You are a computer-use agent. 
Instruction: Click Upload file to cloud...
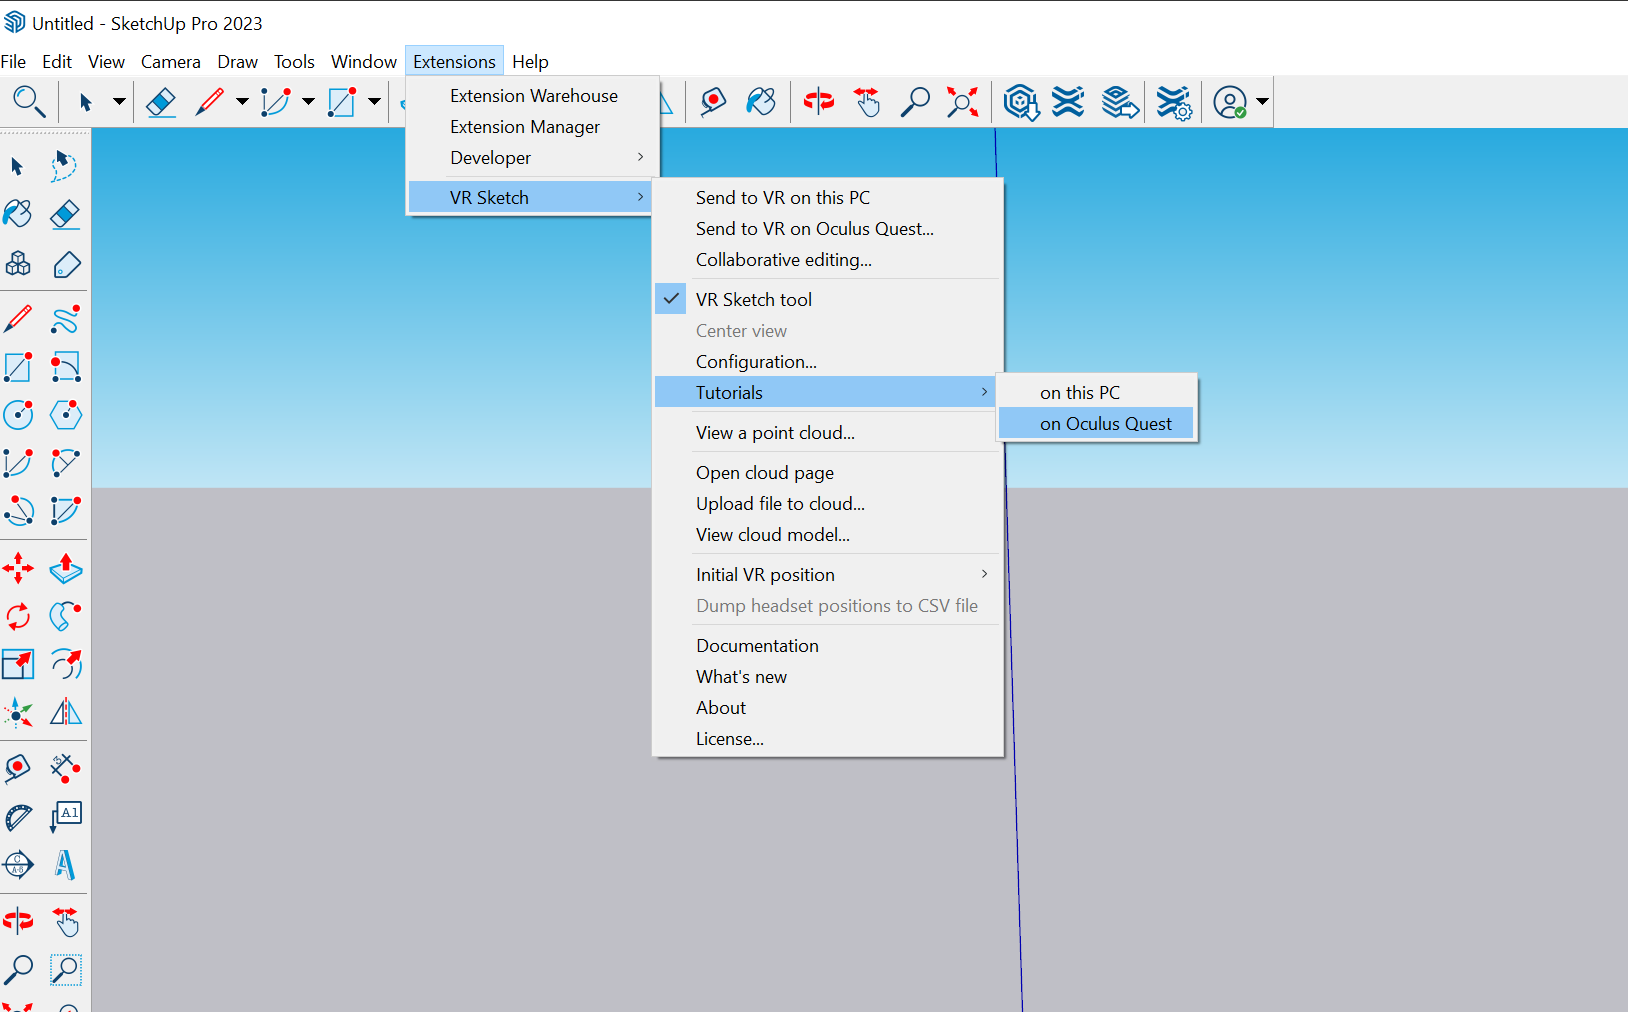[x=828, y=504]
